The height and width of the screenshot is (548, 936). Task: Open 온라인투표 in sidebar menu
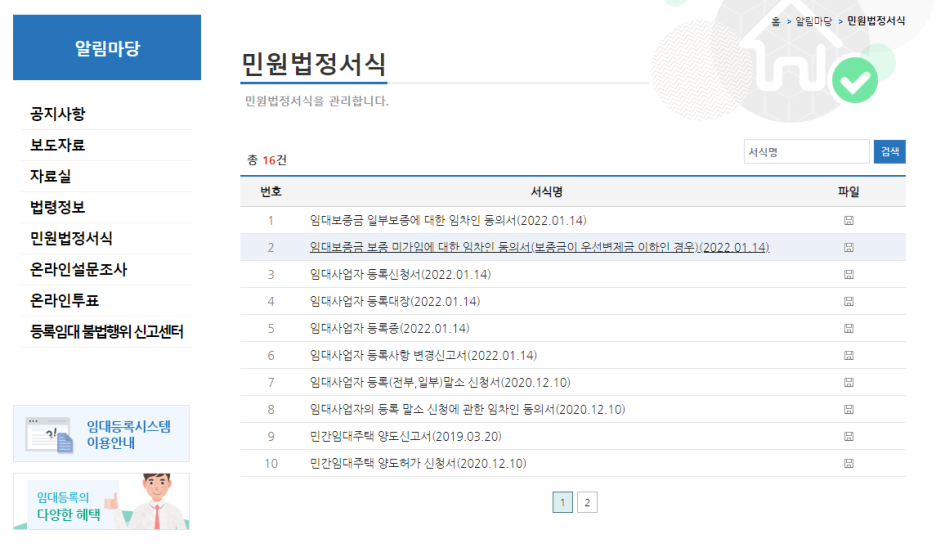coord(64,300)
